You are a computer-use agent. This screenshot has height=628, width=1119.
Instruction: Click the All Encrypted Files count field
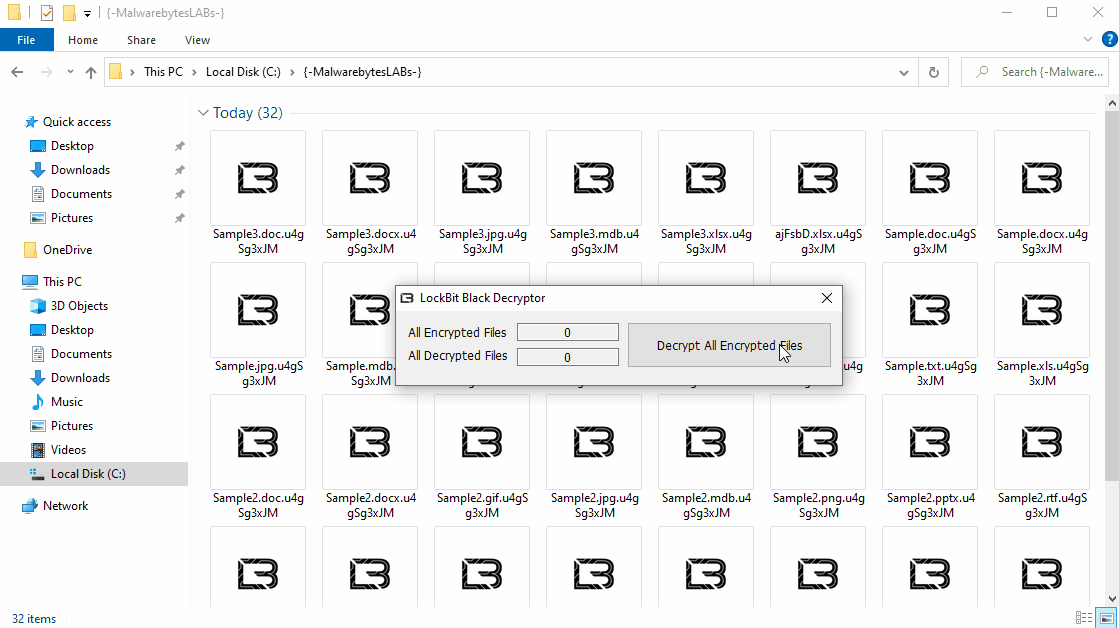[x=567, y=333]
